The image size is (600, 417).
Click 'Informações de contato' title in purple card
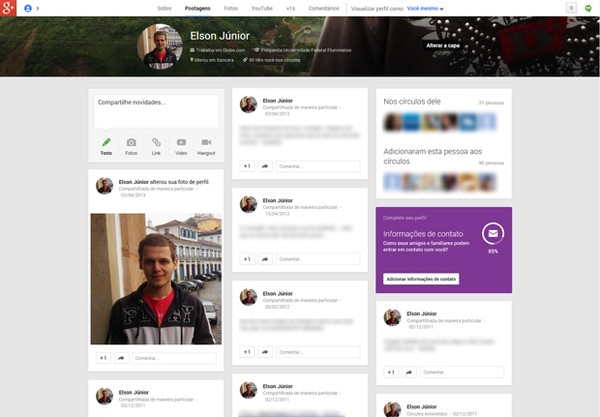tap(423, 234)
